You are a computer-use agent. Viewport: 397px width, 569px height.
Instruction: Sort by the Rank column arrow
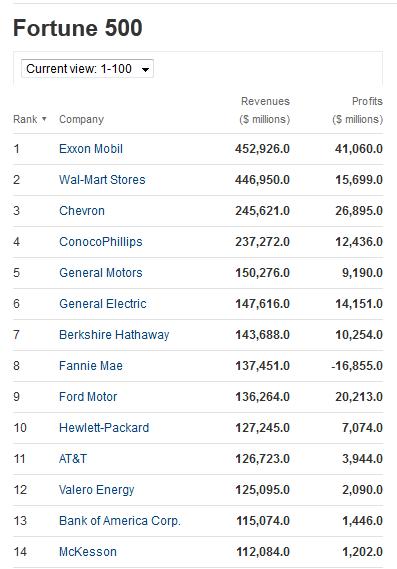[x=44, y=119]
